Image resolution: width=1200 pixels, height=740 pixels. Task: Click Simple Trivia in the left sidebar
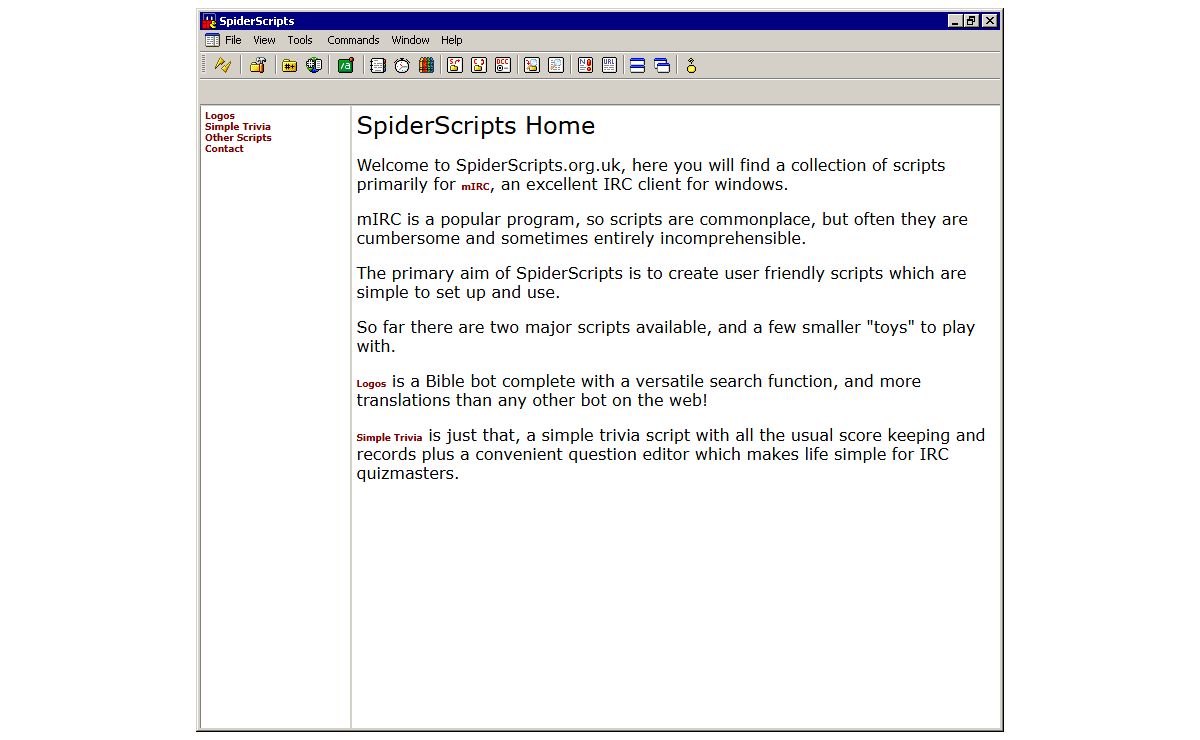tap(238, 127)
